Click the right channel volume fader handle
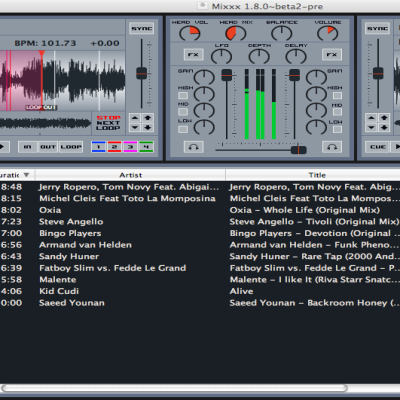Viewport: 400px width, 400px height. (x=294, y=75)
